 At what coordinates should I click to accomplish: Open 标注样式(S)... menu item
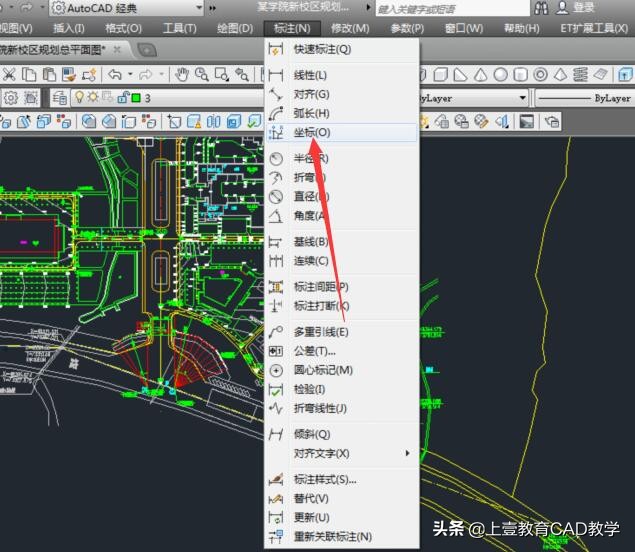coord(341,480)
